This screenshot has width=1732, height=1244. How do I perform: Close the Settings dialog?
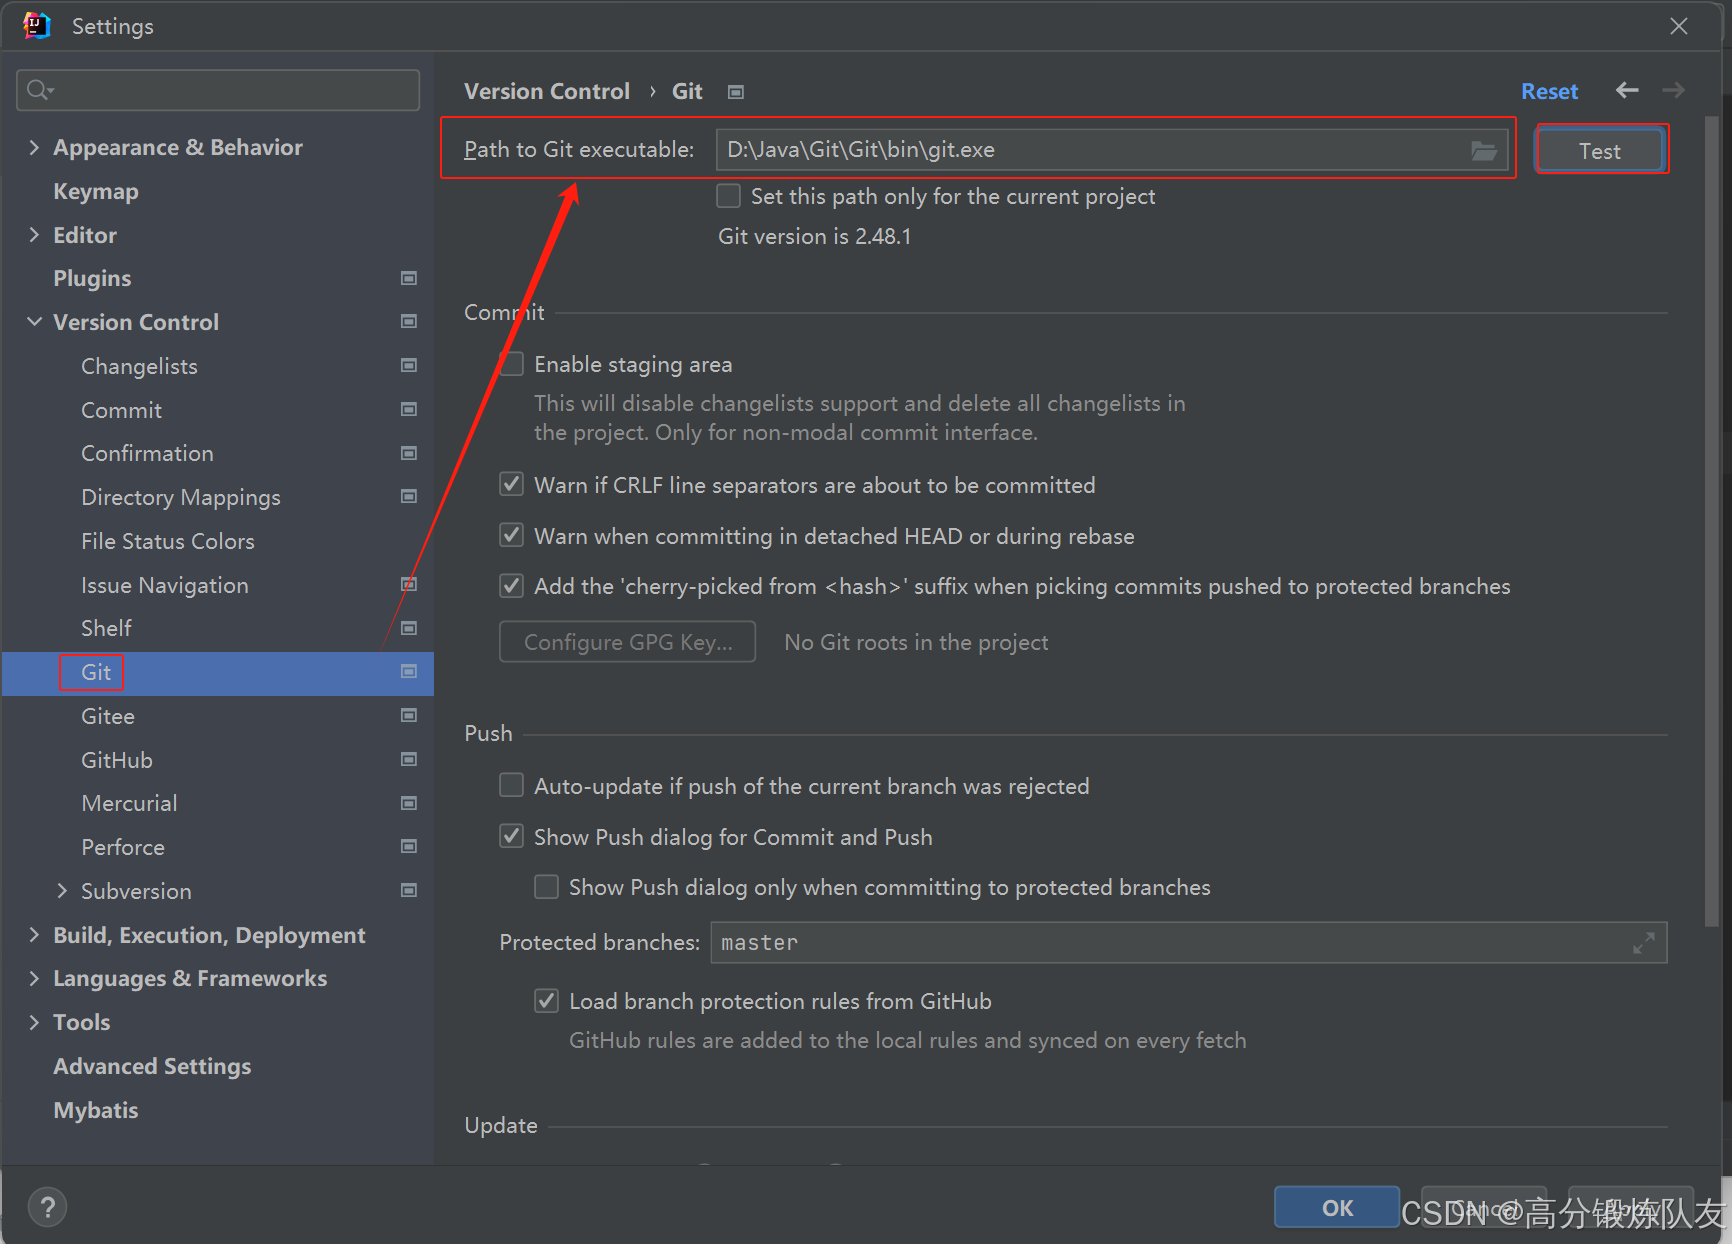coord(1679,26)
